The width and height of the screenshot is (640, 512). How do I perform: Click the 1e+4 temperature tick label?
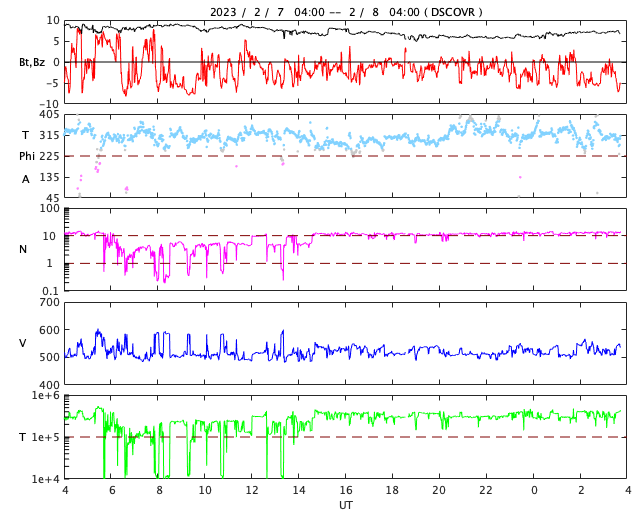click(x=46, y=479)
